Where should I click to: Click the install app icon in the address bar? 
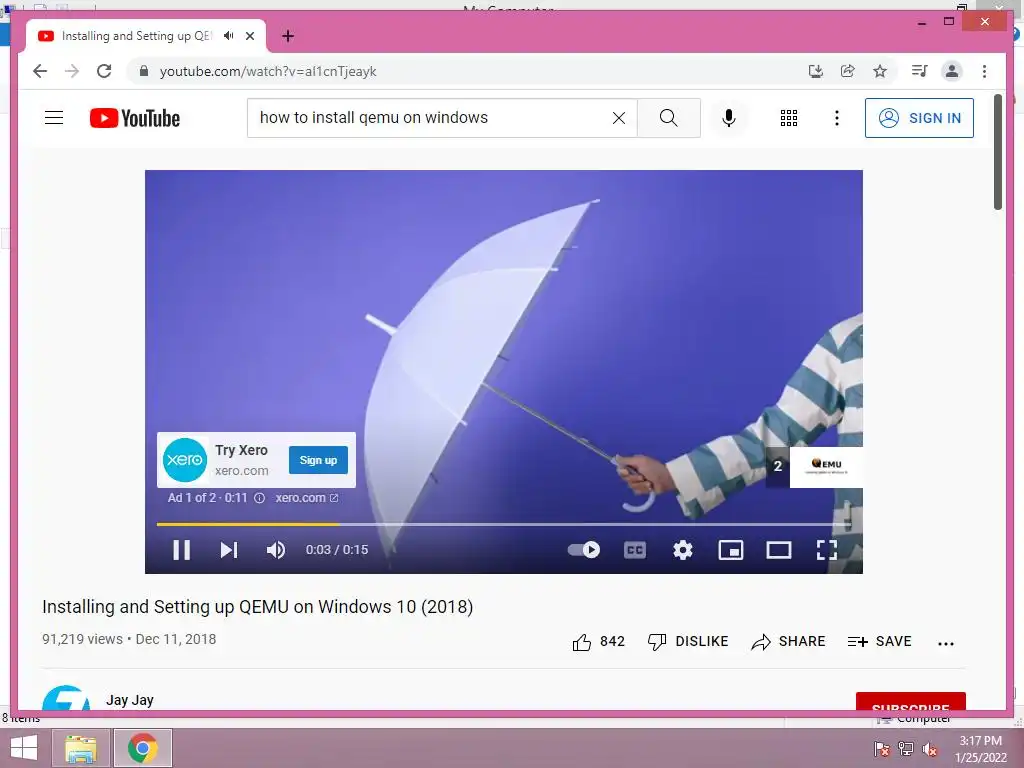[x=816, y=71]
